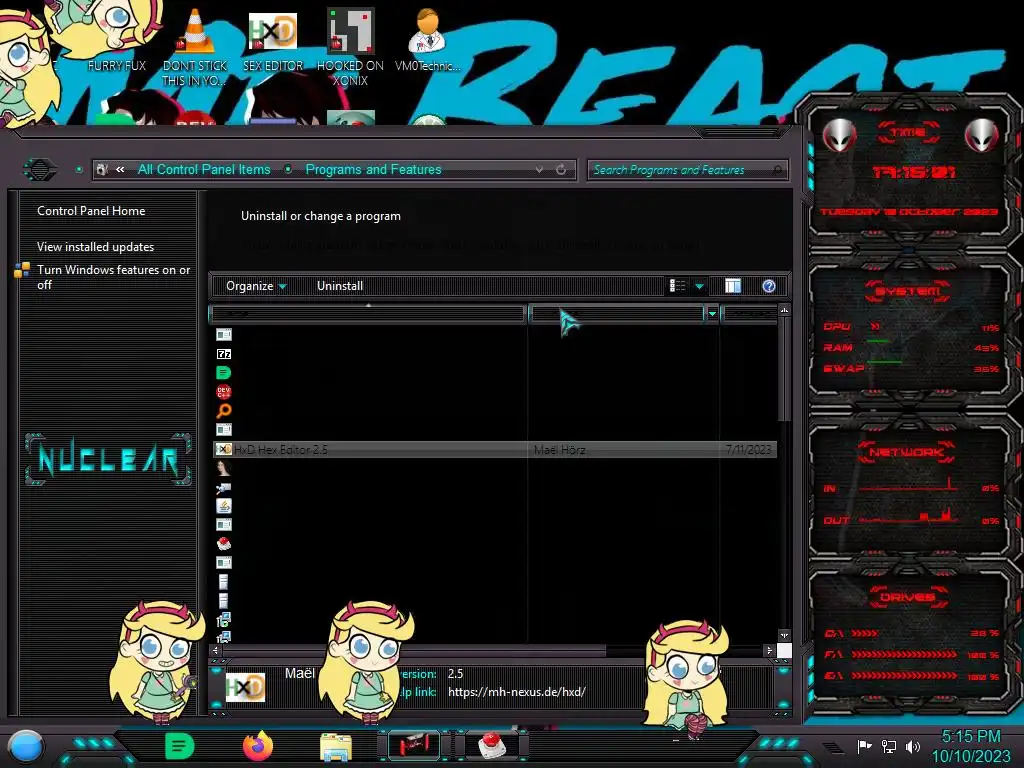Click the horizontal scrollbar thumb
Screen dimensions: 1024x768
pyautogui.click(x=414, y=650)
